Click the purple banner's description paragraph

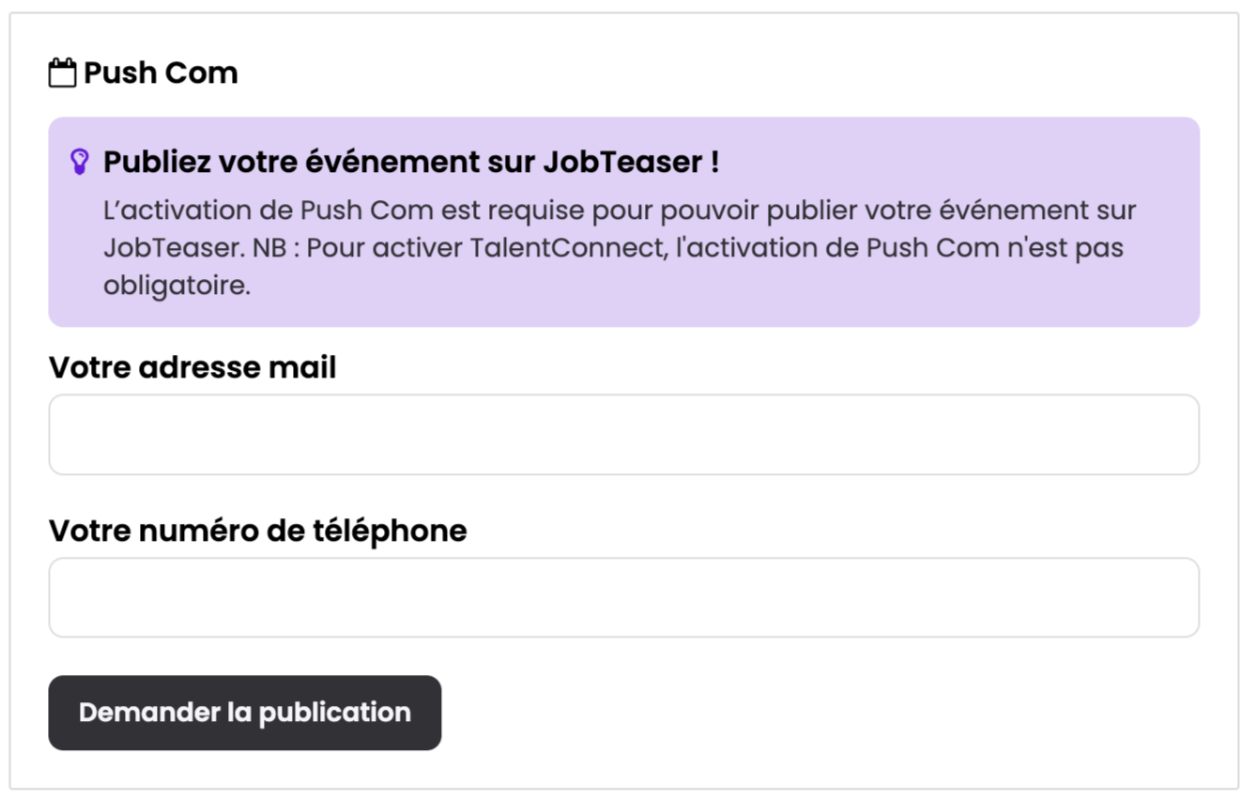[620, 249]
